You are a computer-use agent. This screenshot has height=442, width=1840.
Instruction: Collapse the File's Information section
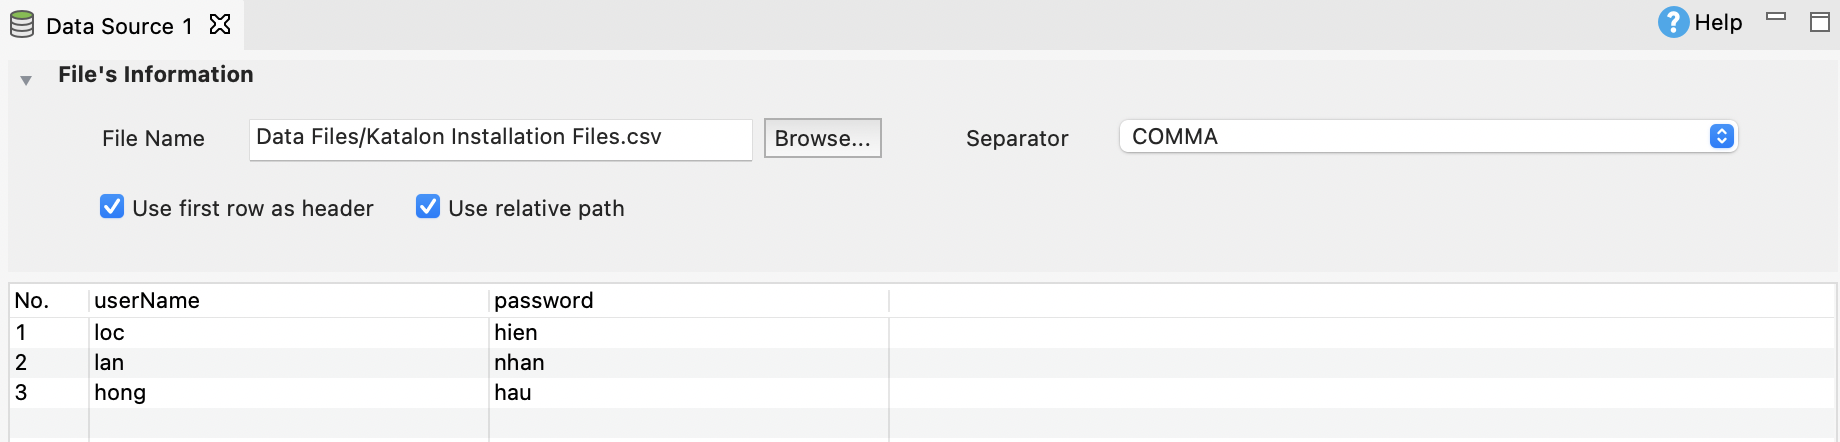coord(26,80)
